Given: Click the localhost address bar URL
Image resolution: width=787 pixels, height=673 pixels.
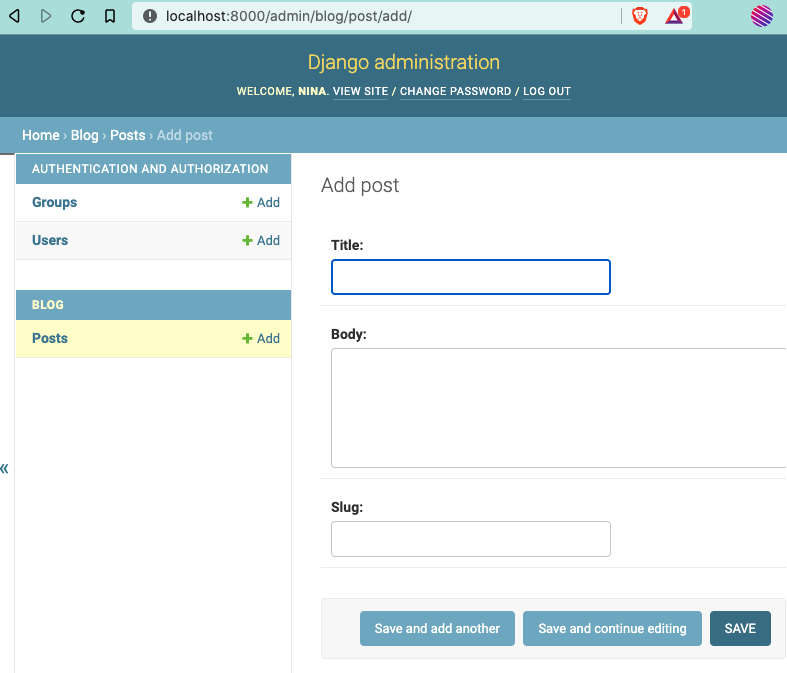Looking at the screenshot, I should click(x=289, y=16).
